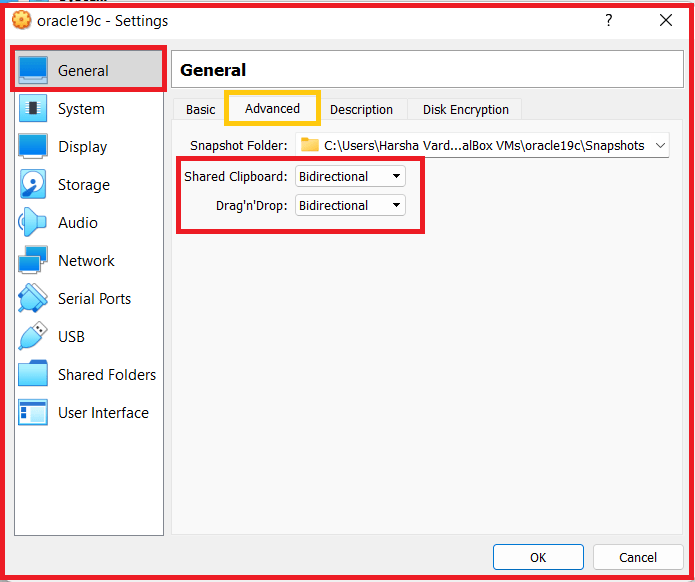Open the Shared Clipboard dropdown
Screen dimensions: 695x582
coord(350,176)
